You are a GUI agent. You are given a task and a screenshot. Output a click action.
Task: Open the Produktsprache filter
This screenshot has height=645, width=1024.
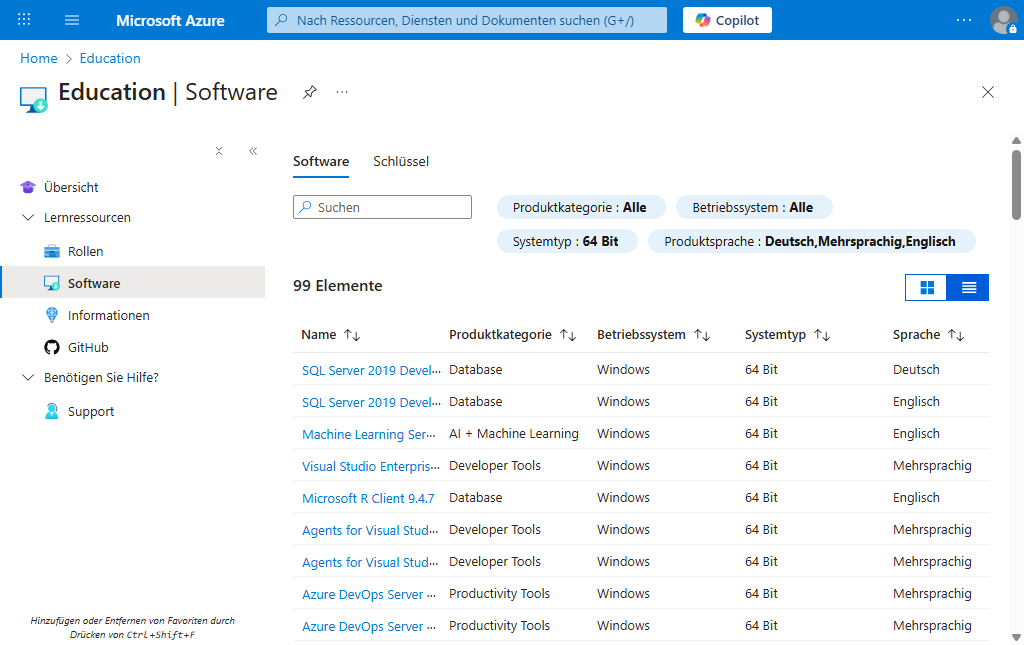pos(811,242)
